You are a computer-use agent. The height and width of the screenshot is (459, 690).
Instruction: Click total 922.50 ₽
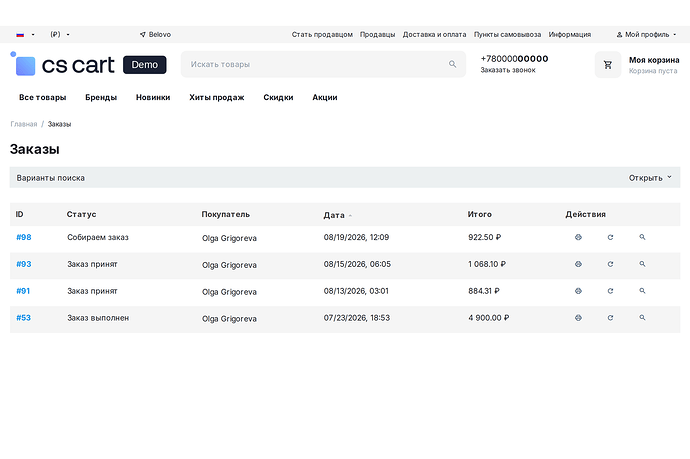(484, 237)
